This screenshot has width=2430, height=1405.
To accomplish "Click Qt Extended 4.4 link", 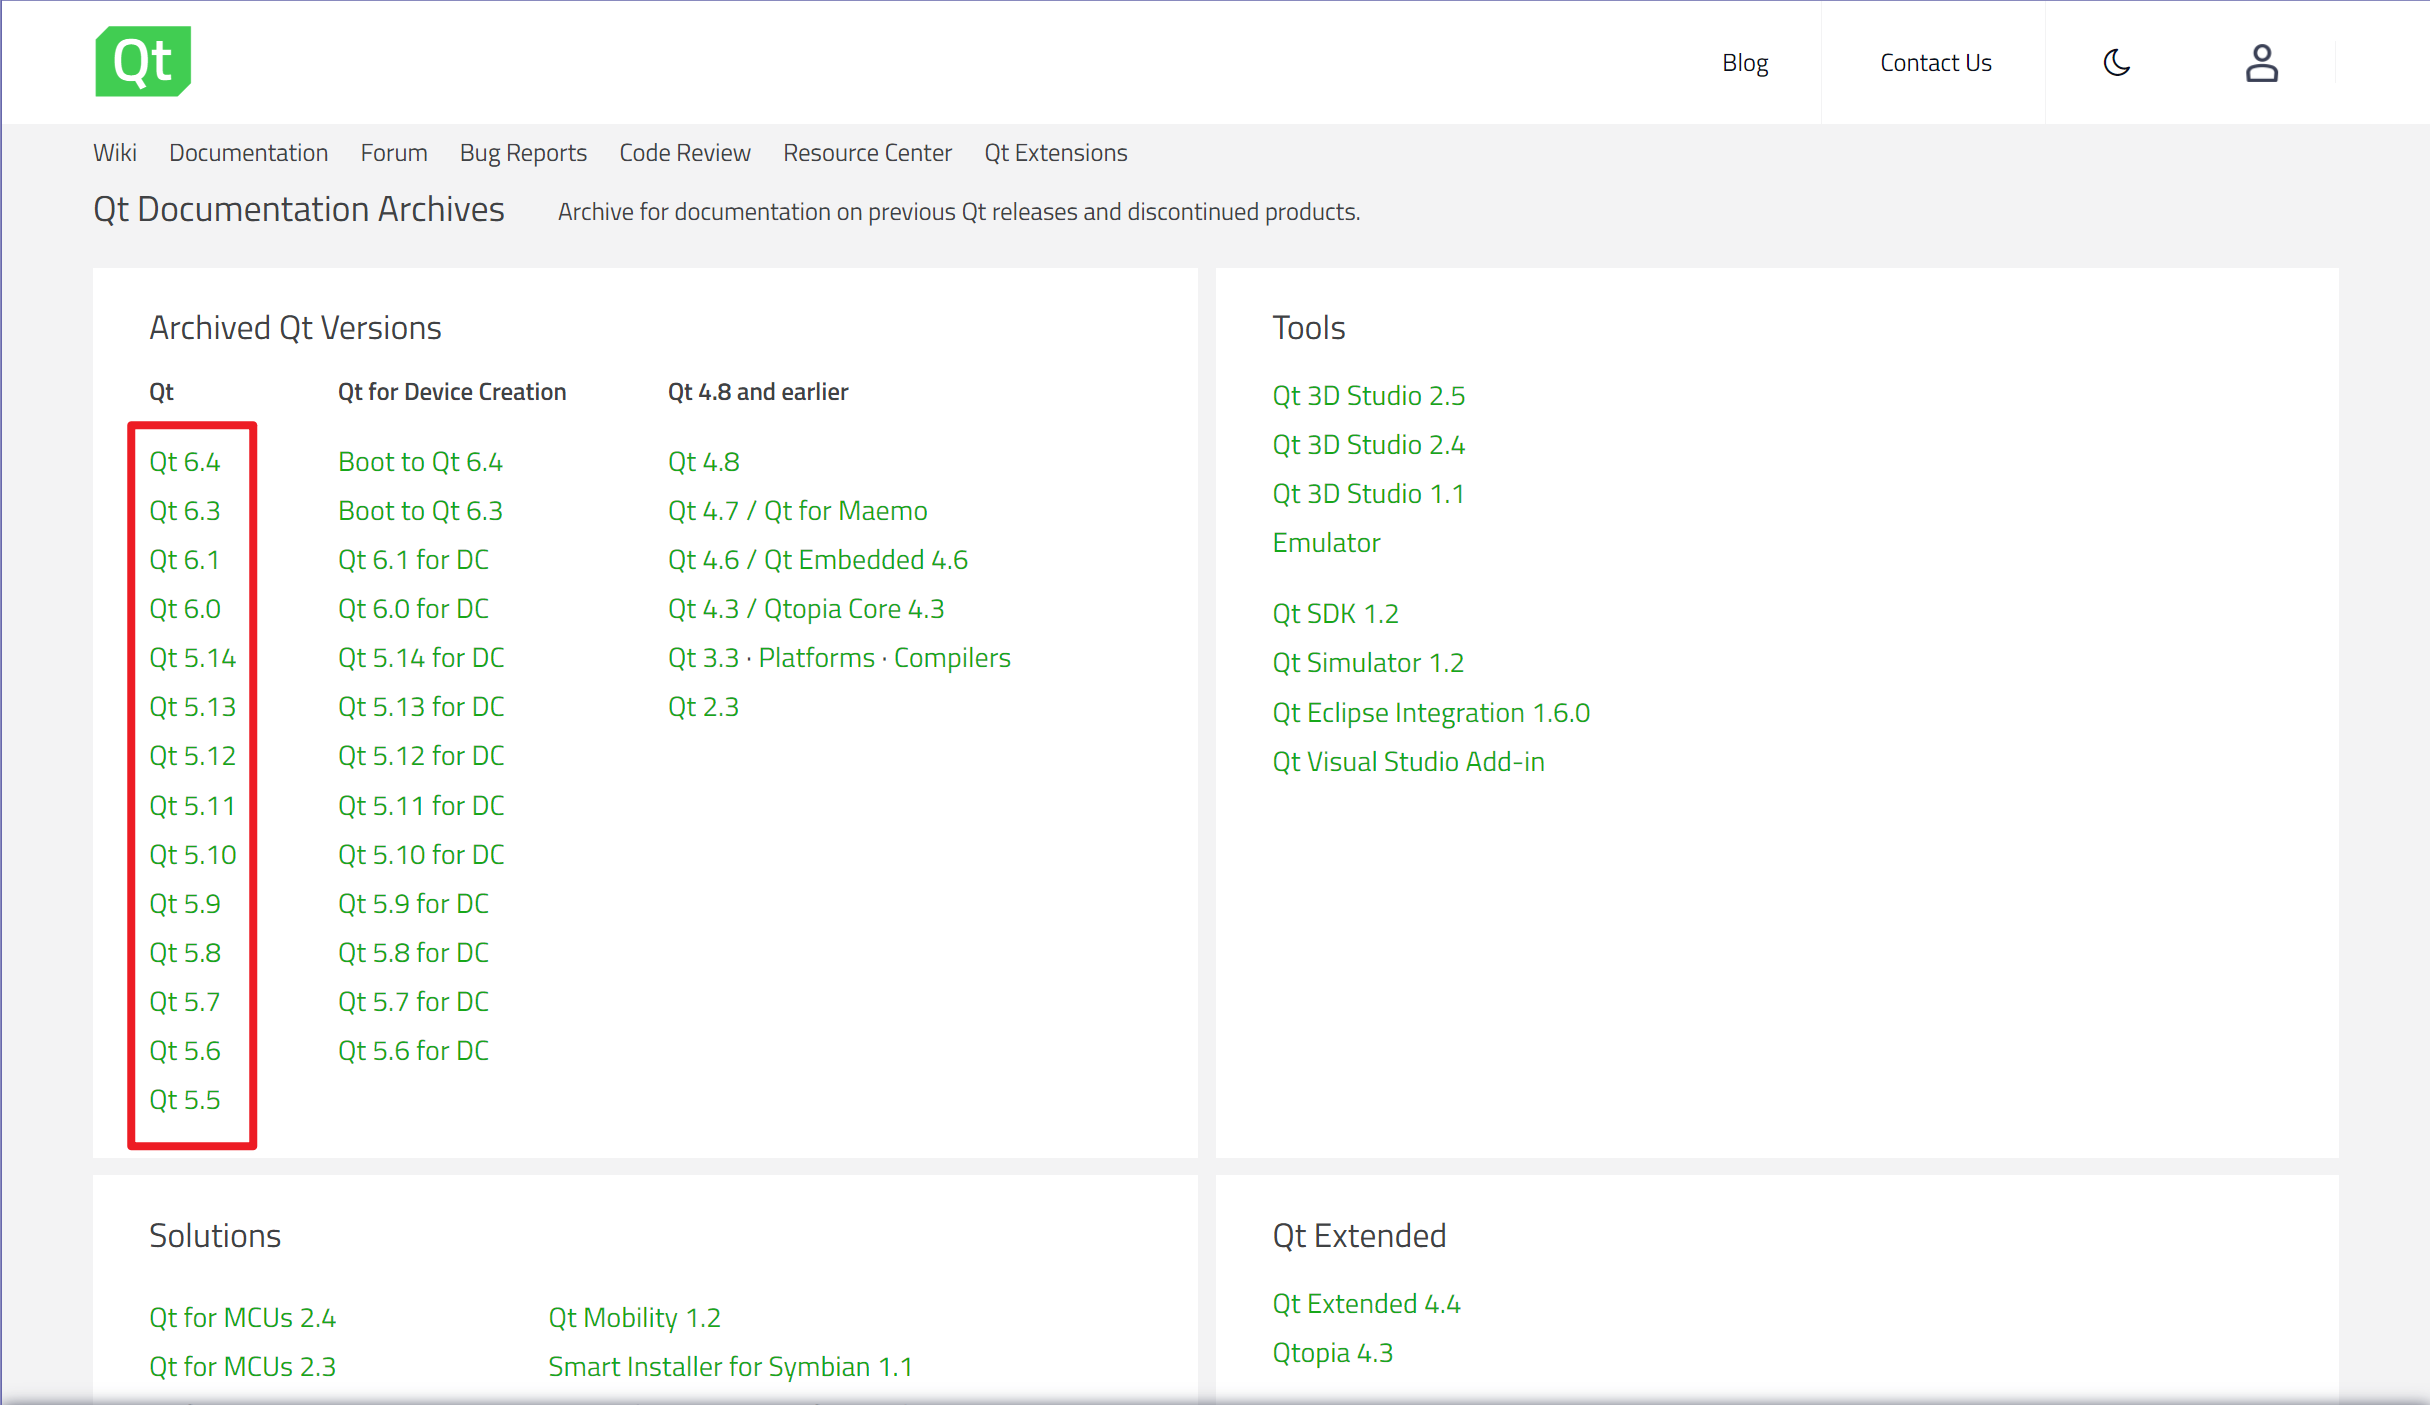I will tap(1365, 1304).
